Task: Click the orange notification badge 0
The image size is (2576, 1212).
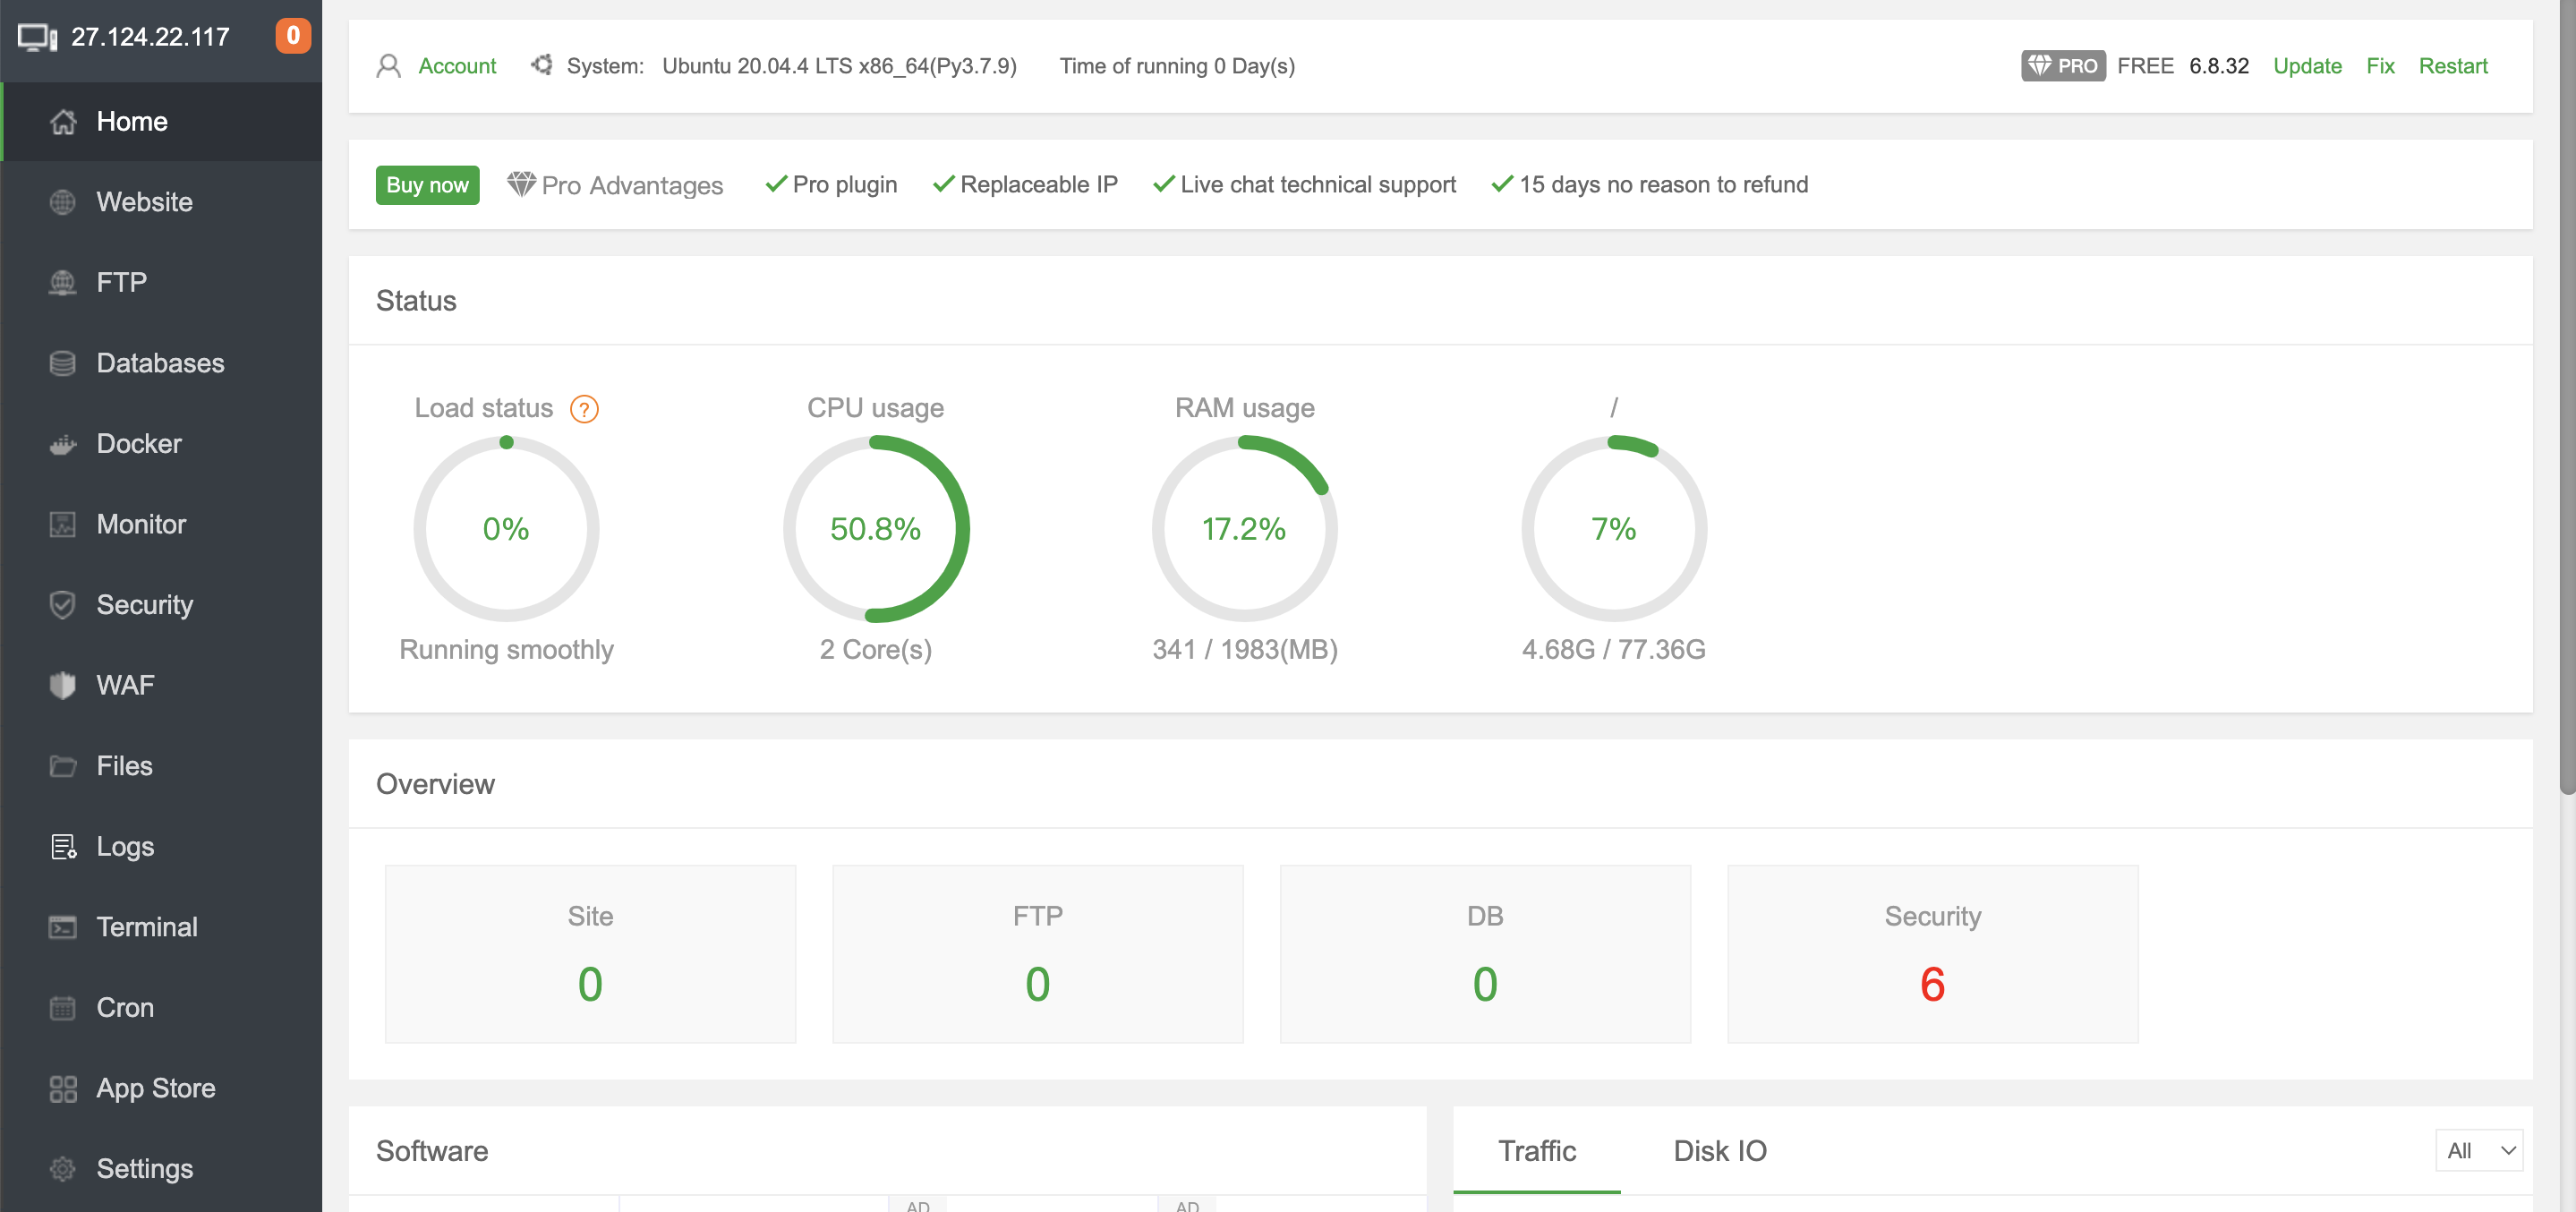Action: pos(293,36)
